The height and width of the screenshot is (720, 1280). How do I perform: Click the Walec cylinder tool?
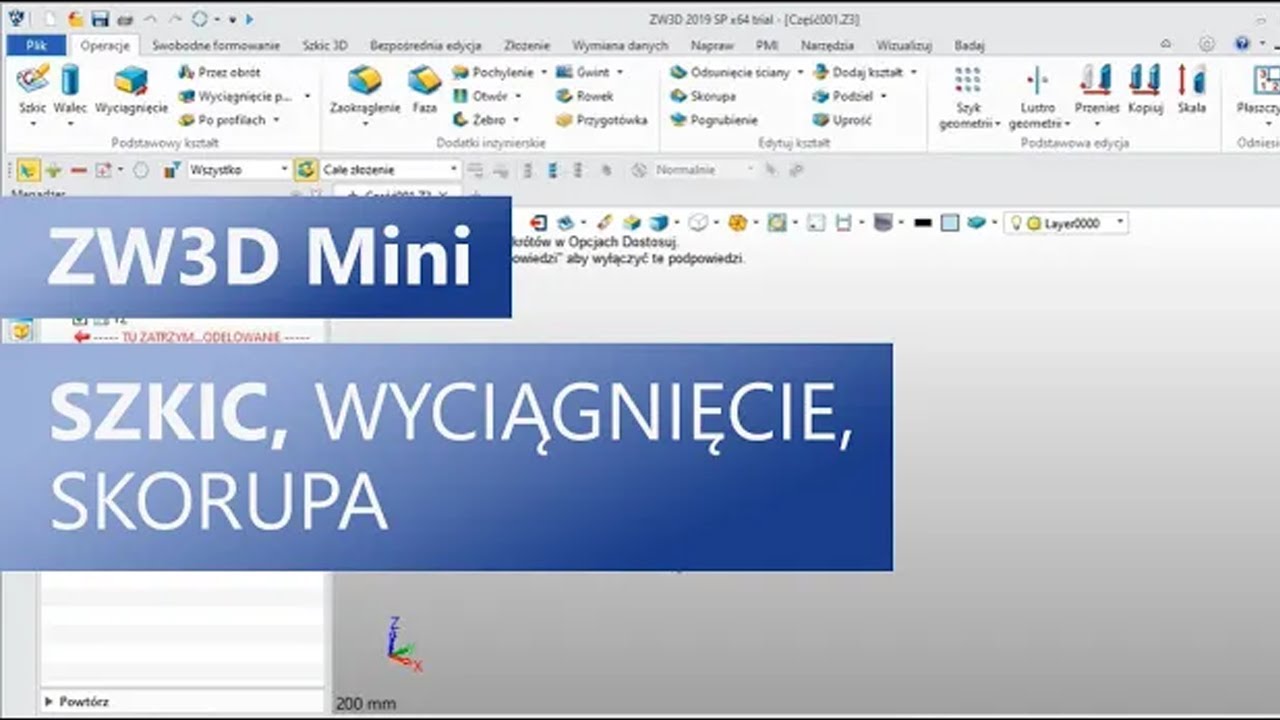click(x=70, y=90)
